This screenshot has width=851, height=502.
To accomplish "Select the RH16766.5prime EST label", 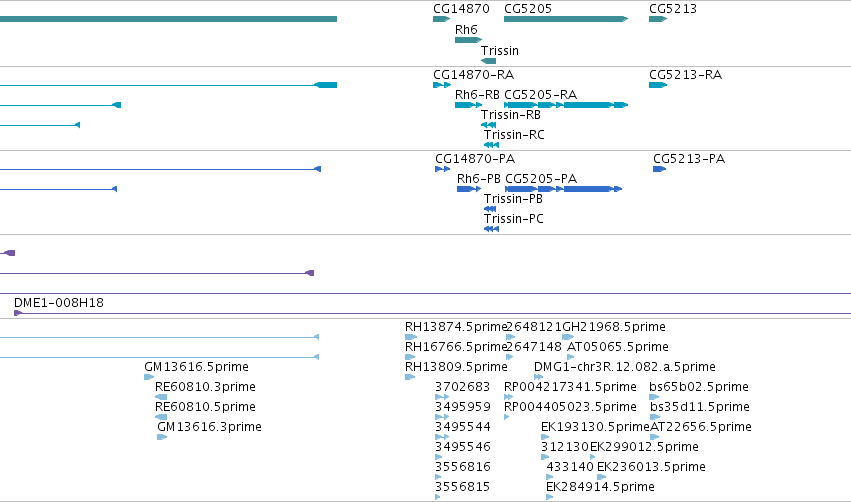I will [456, 347].
